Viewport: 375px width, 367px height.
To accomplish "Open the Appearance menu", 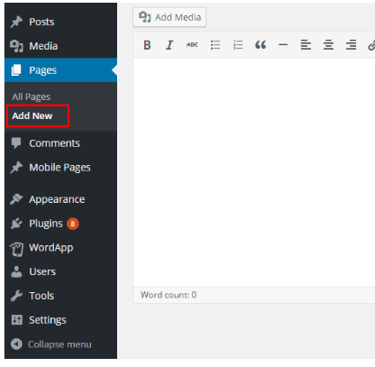I will pos(61,199).
